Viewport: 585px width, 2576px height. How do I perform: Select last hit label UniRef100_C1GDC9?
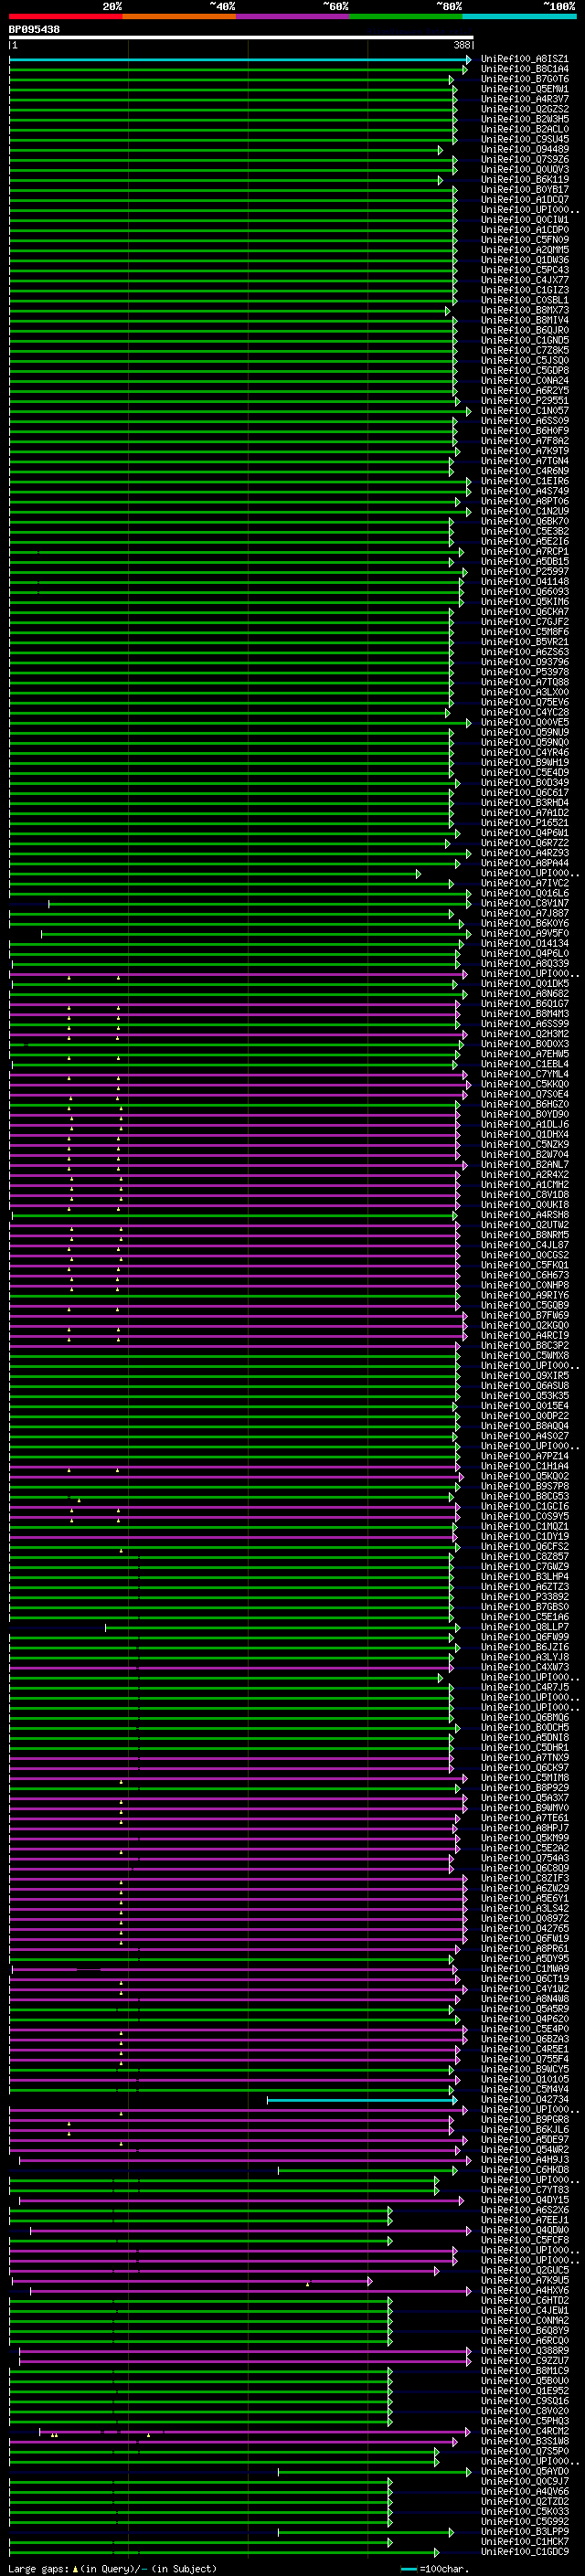tap(524, 2553)
